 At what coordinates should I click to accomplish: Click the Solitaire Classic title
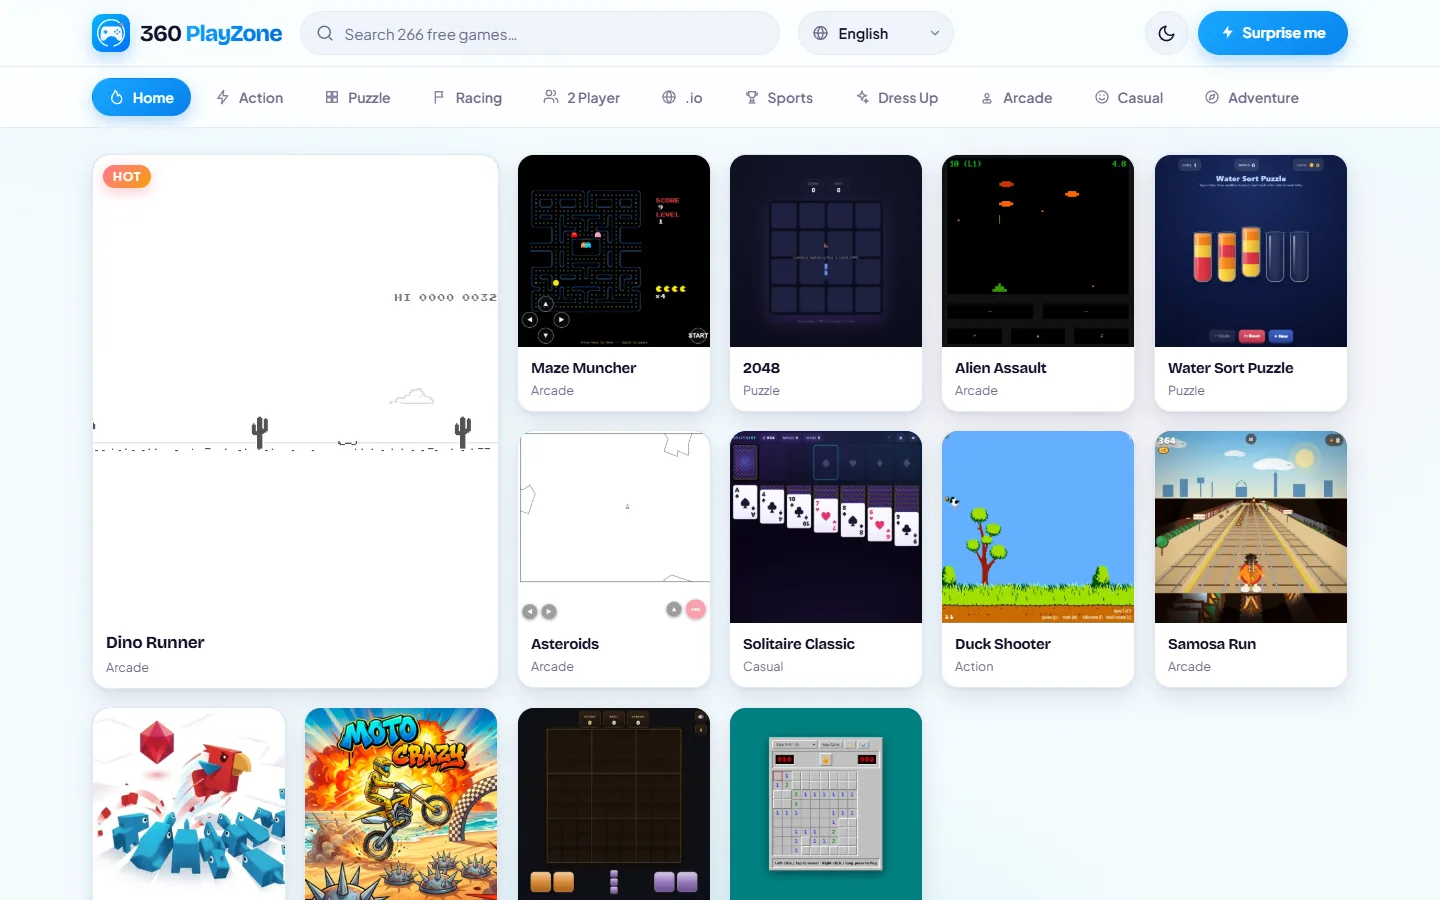point(799,644)
